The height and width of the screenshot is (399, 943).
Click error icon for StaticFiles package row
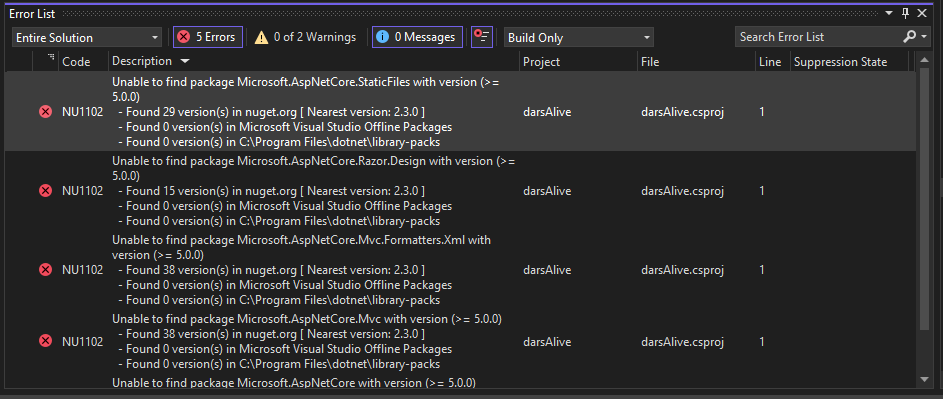click(x=45, y=111)
